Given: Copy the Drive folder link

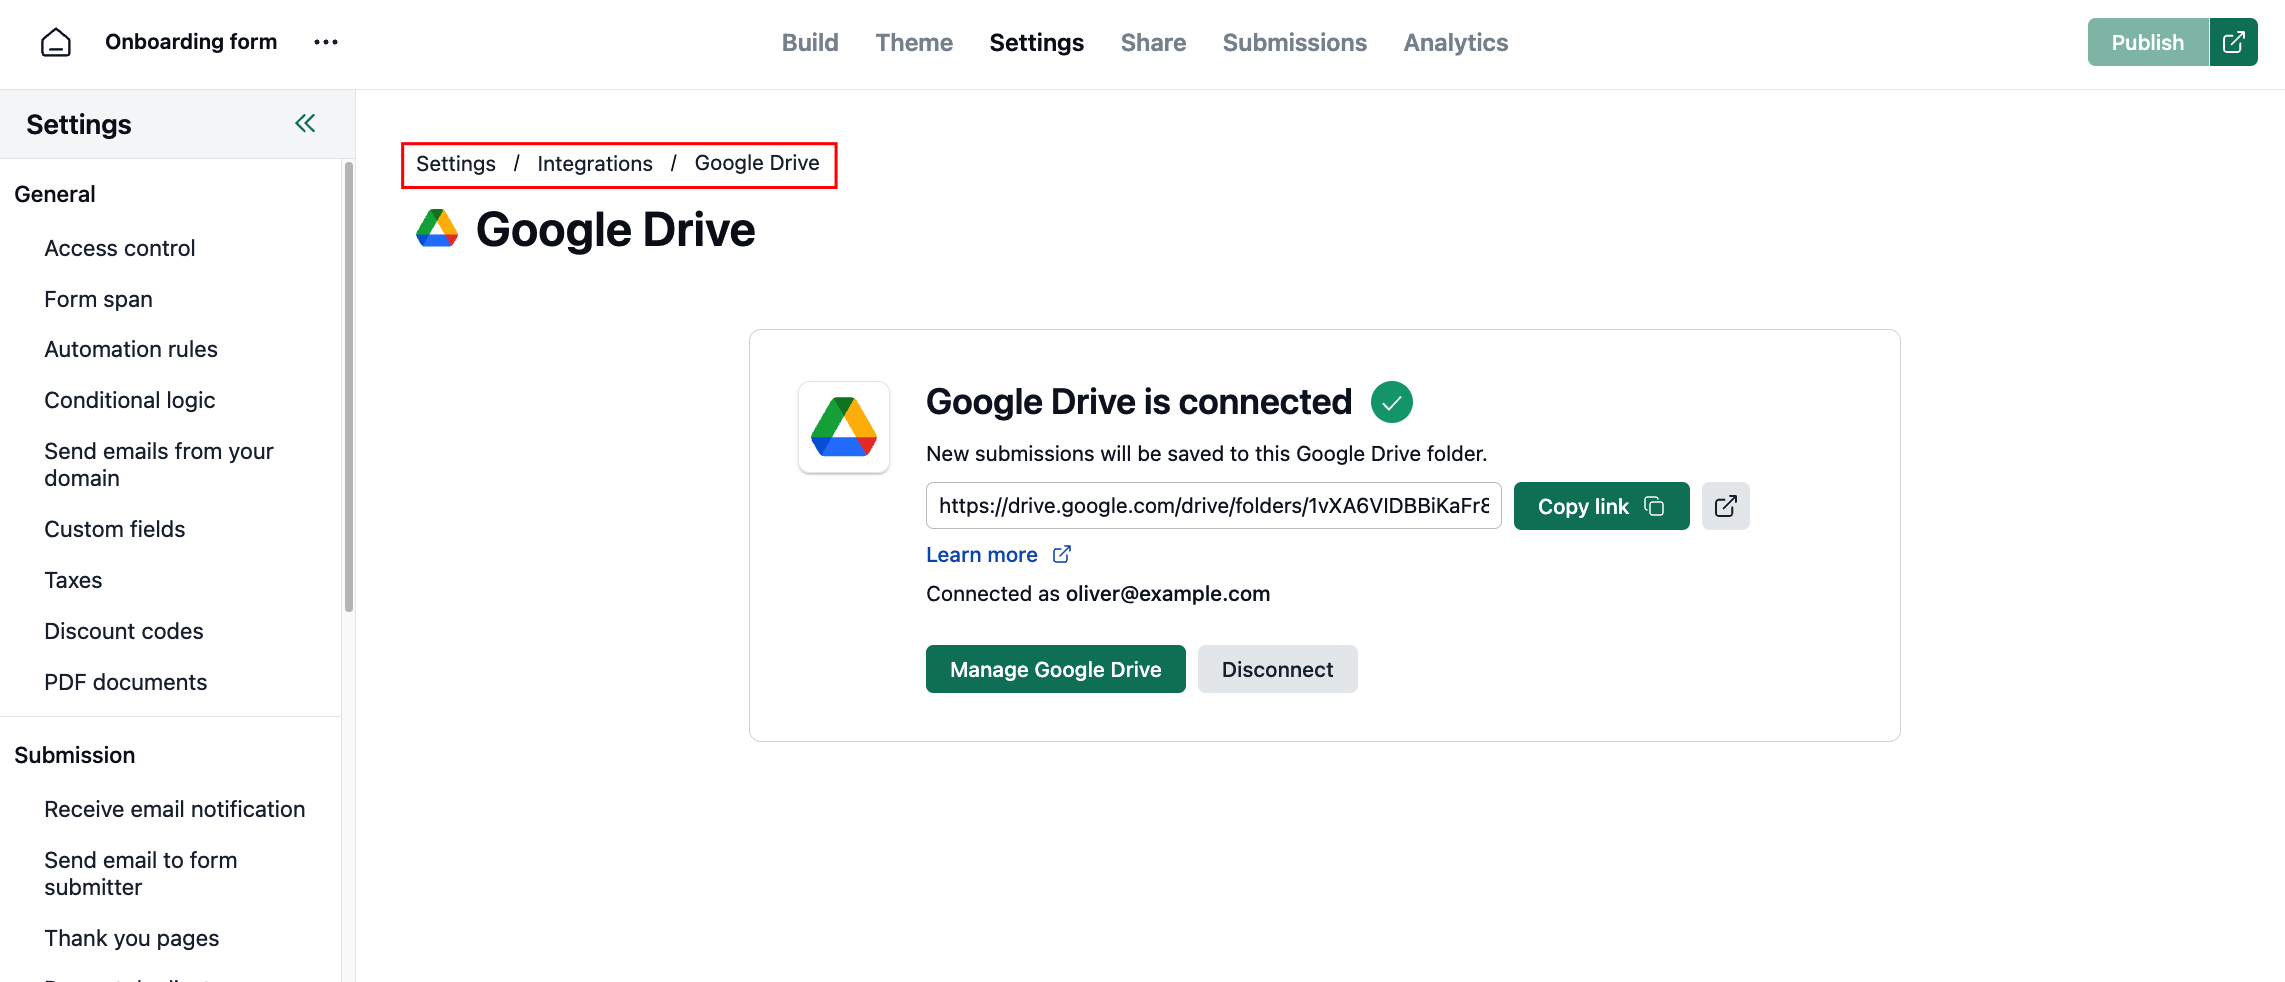Looking at the screenshot, I should pyautogui.click(x=1602, y=506).
